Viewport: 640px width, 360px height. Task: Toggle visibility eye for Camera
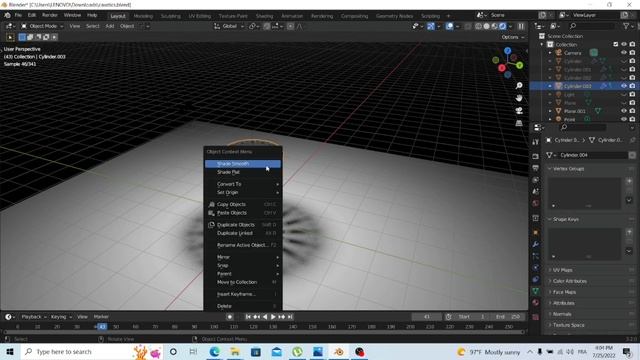point(624,53)
